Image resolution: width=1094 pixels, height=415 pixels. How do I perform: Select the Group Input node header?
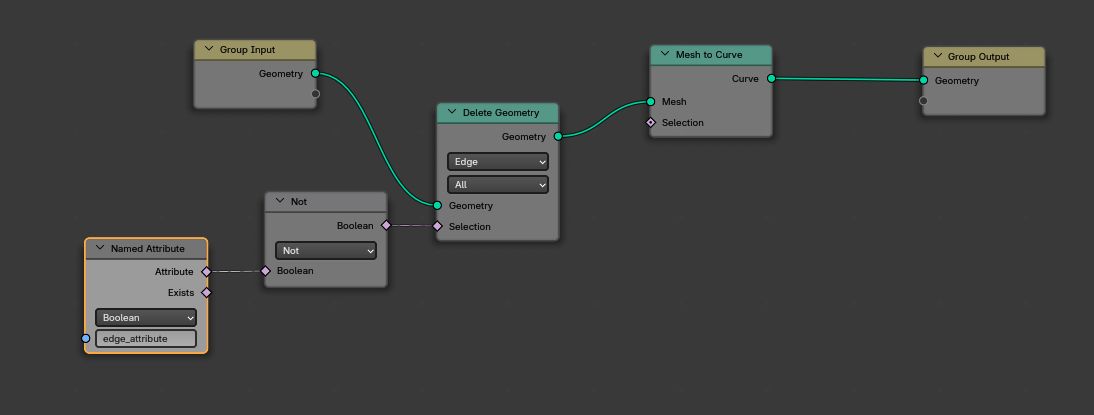pyautogui.click(x=255, y=50)
